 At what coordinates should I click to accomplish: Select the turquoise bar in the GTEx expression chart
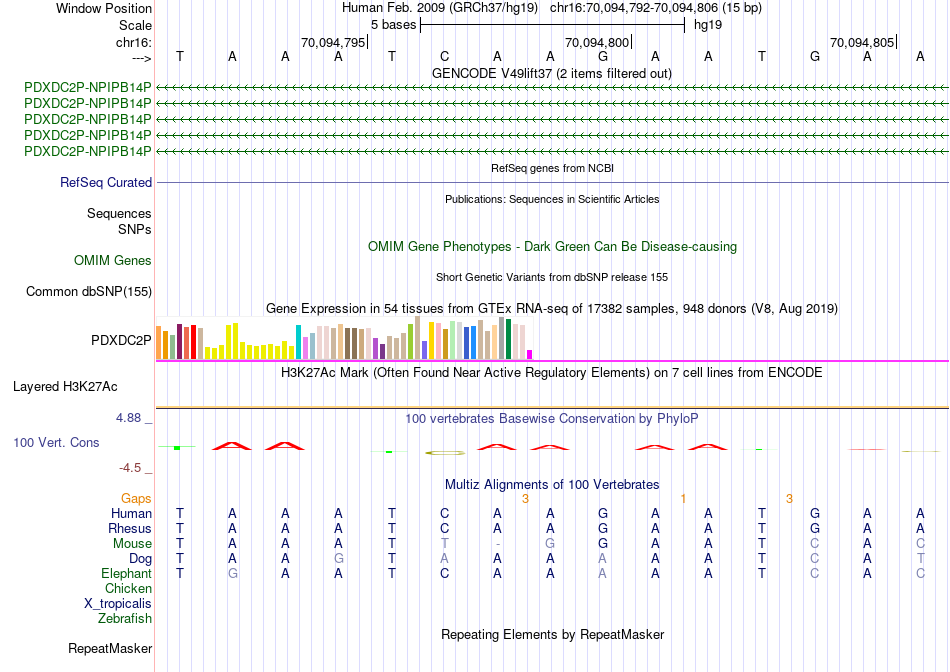(299, 342)
